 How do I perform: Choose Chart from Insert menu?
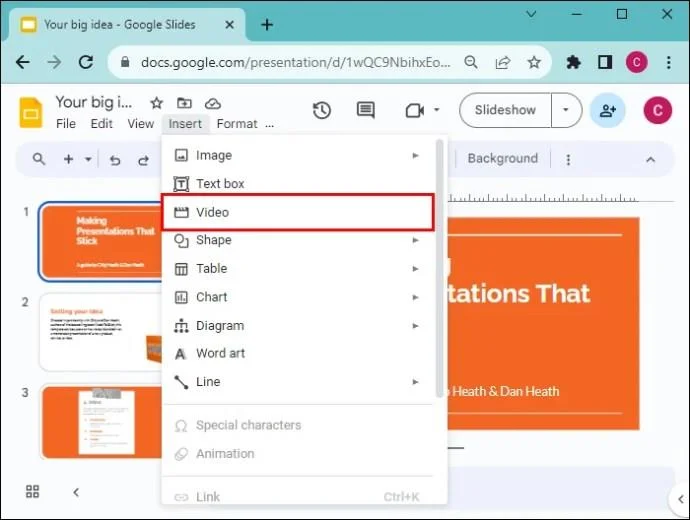297,297
